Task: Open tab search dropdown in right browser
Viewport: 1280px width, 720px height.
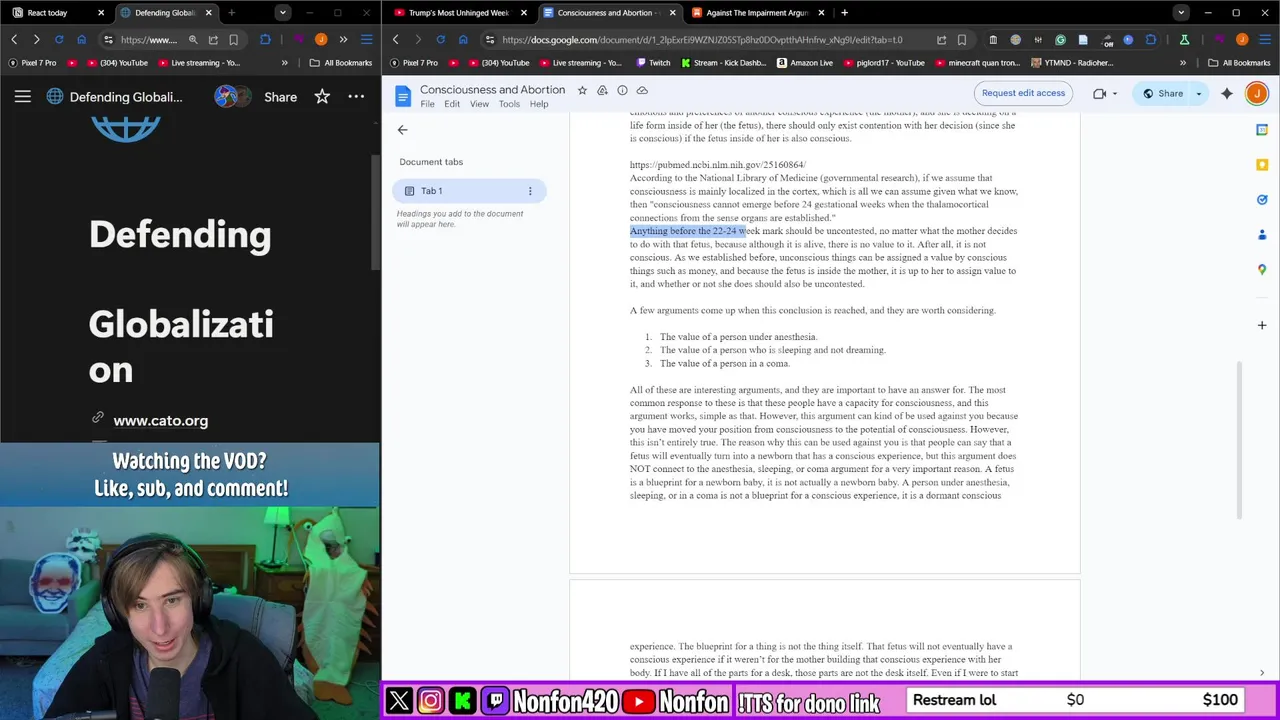Action: click(1181, 13)
